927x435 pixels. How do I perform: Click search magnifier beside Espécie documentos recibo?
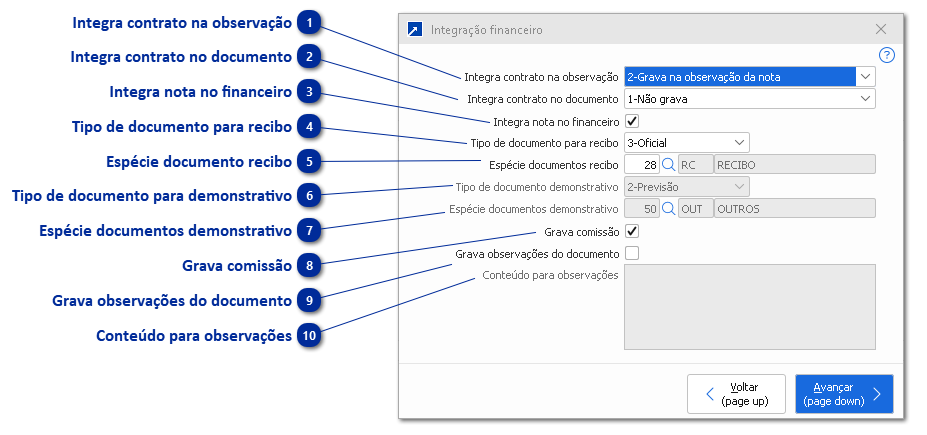coord(668,164)
